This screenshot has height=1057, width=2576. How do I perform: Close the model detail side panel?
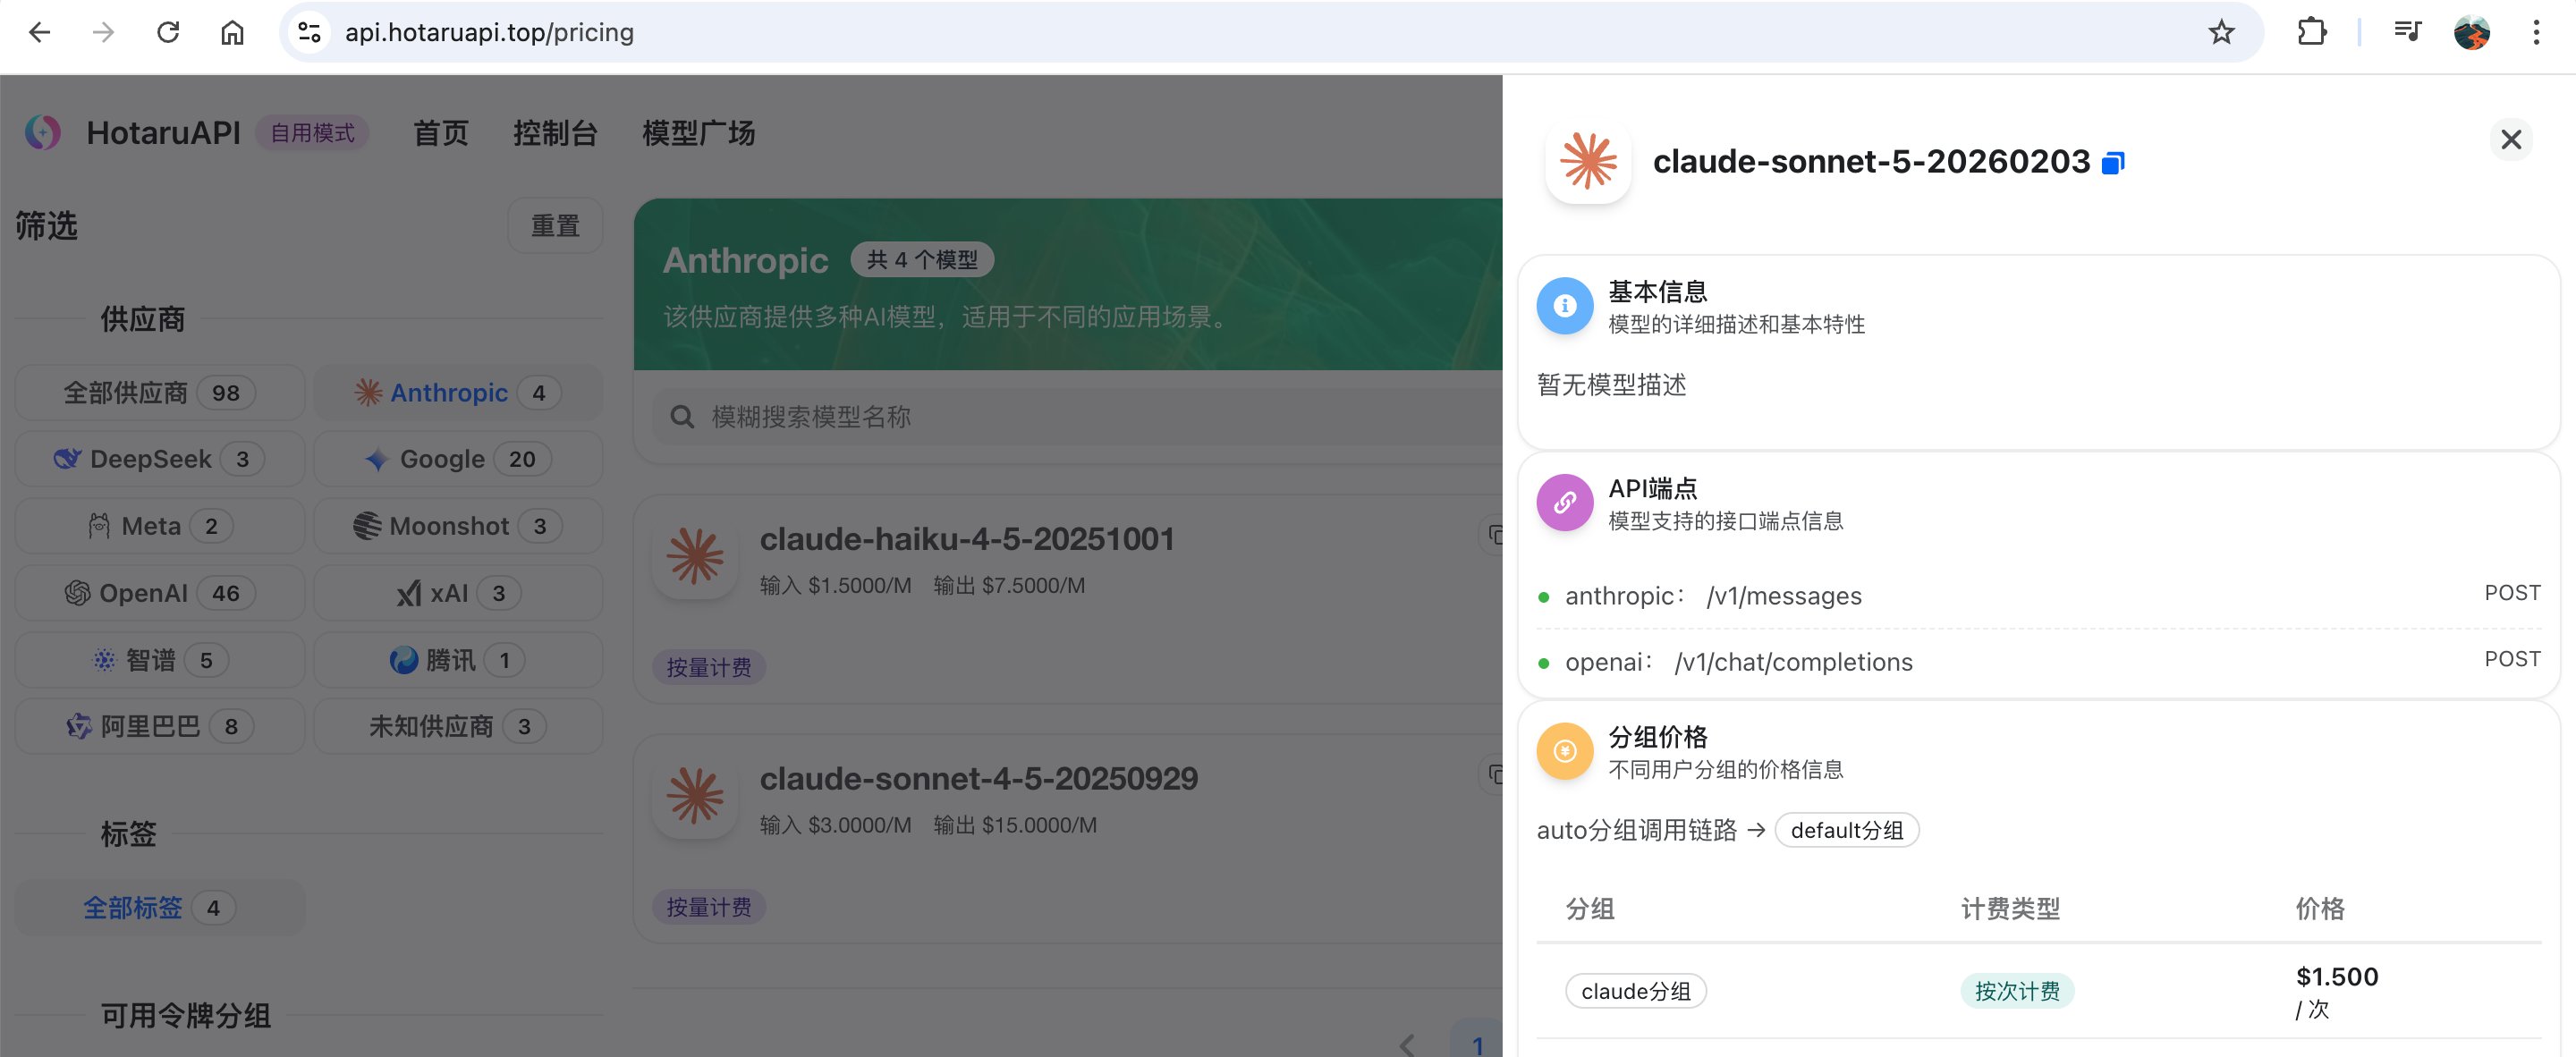pyautogui.click(x=2510, y=139)
